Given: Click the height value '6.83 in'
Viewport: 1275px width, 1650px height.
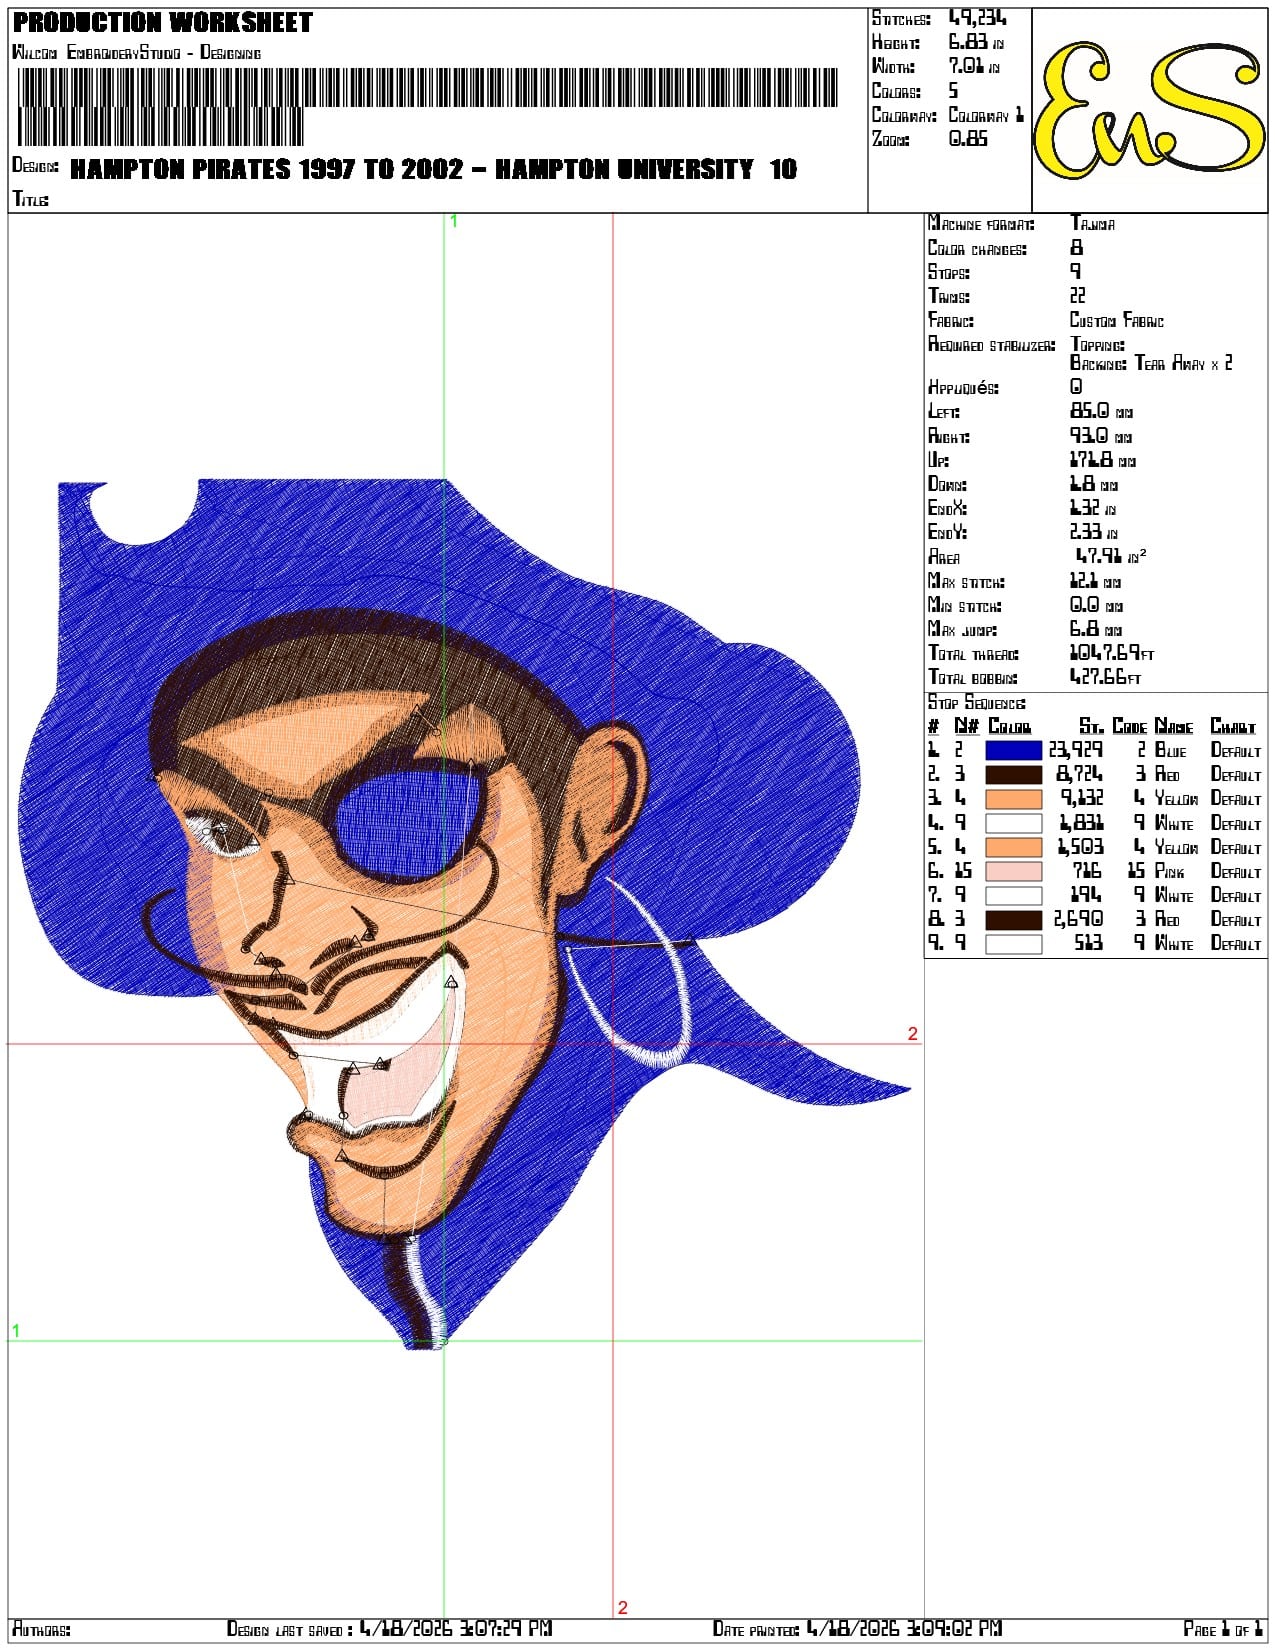Looking at the screenshot, I should (976, 42).
